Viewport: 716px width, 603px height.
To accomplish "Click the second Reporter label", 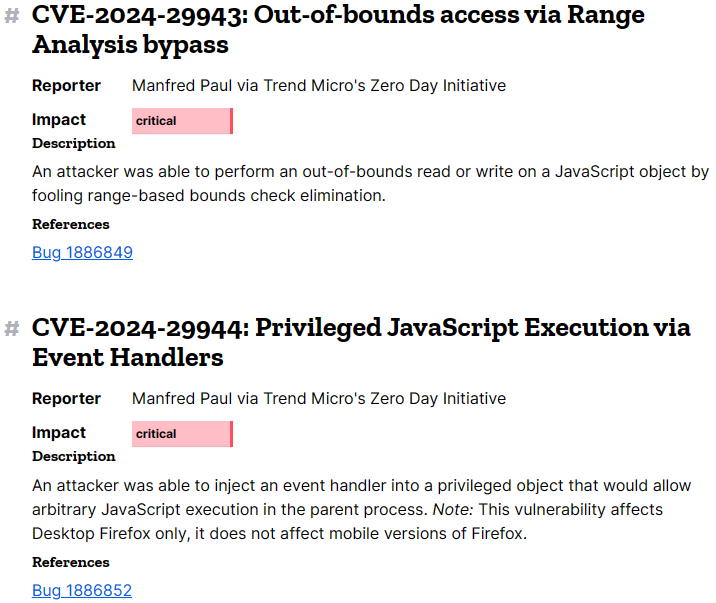I will click(x=66, y=399).
